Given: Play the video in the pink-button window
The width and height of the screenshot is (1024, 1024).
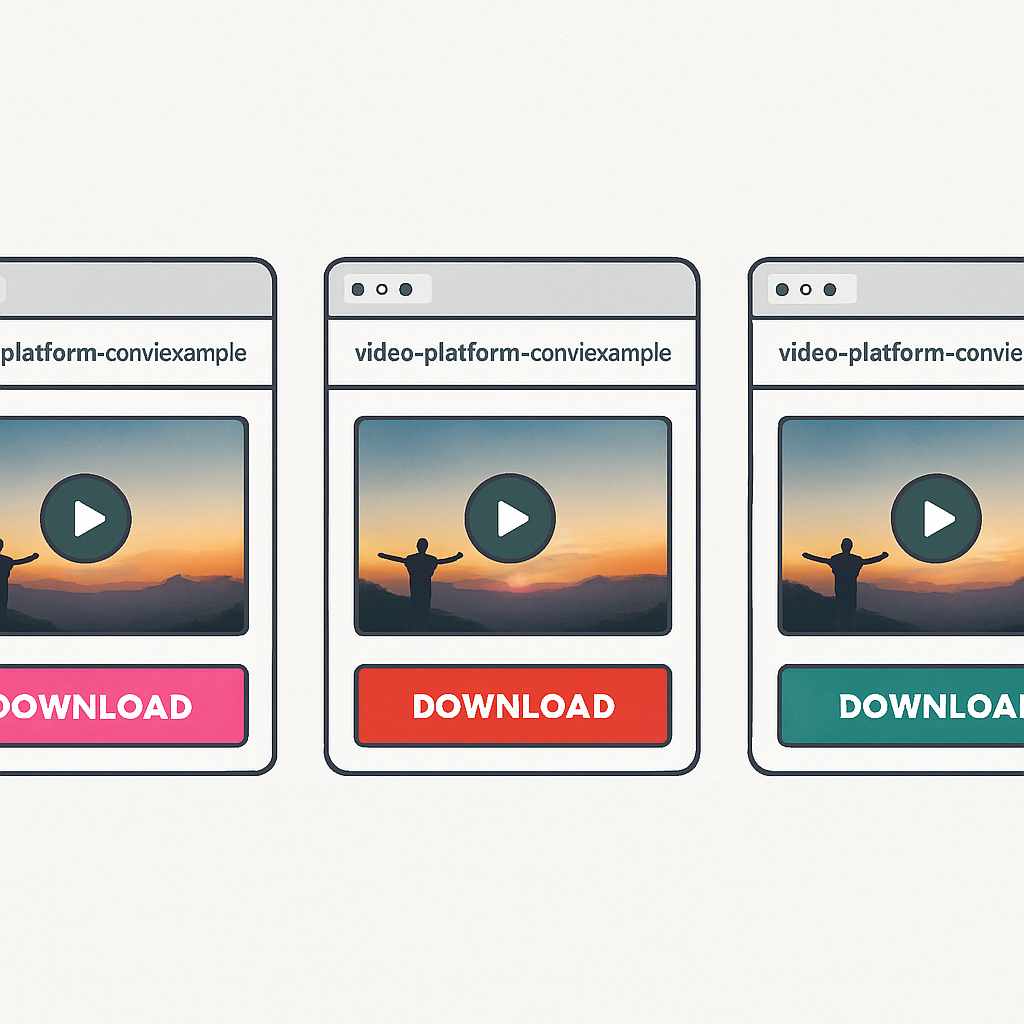Looking at the screenshot, I should (86, 518).
